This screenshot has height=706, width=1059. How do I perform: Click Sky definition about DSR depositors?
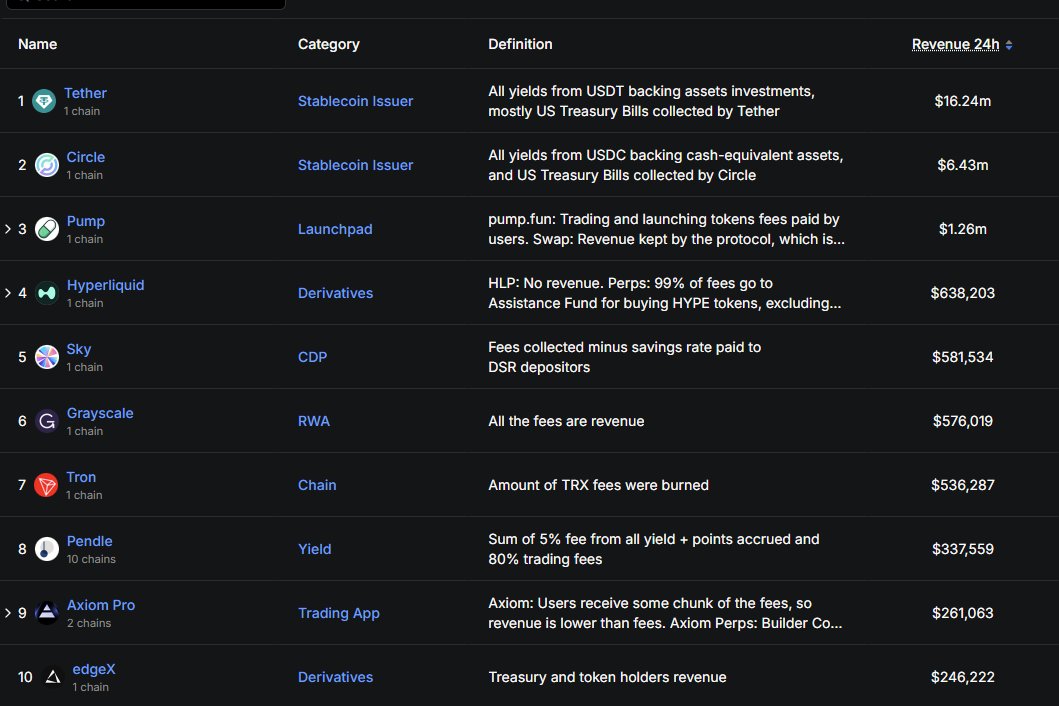[x=625, y=357]
